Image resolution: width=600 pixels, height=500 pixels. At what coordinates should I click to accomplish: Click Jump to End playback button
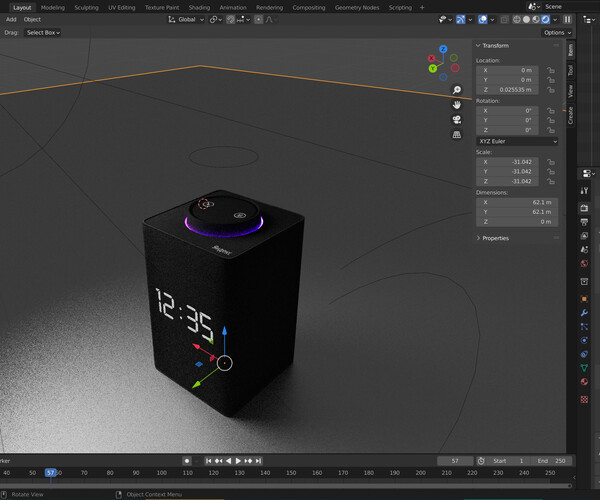[x=259, y=461]
